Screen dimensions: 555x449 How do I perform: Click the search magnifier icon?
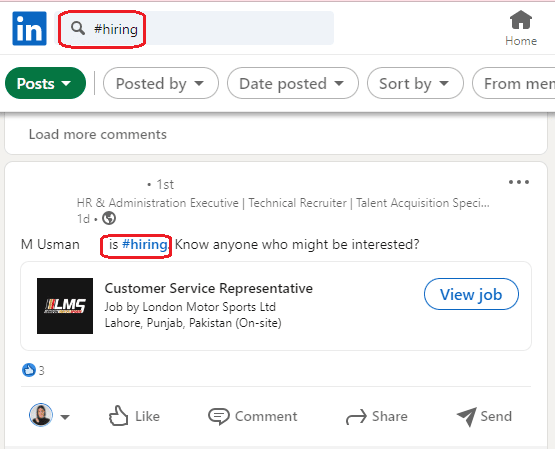(78, 28)
